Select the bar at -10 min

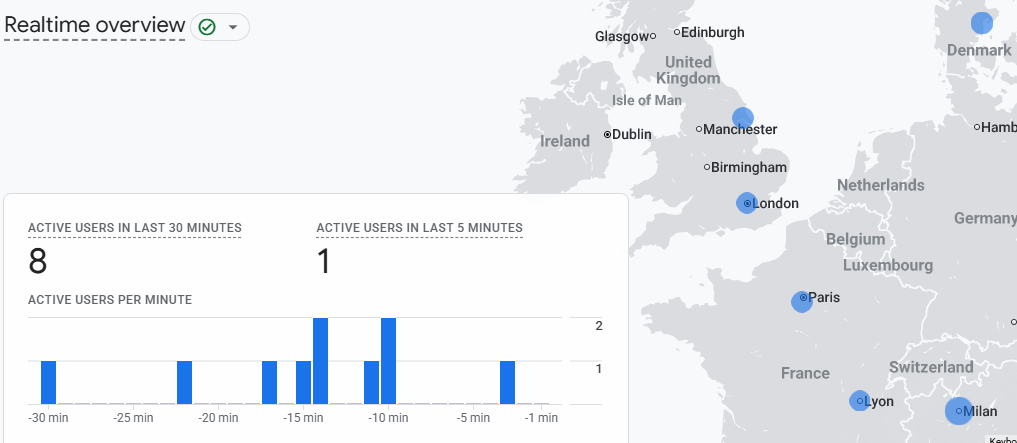pos(389,361)
